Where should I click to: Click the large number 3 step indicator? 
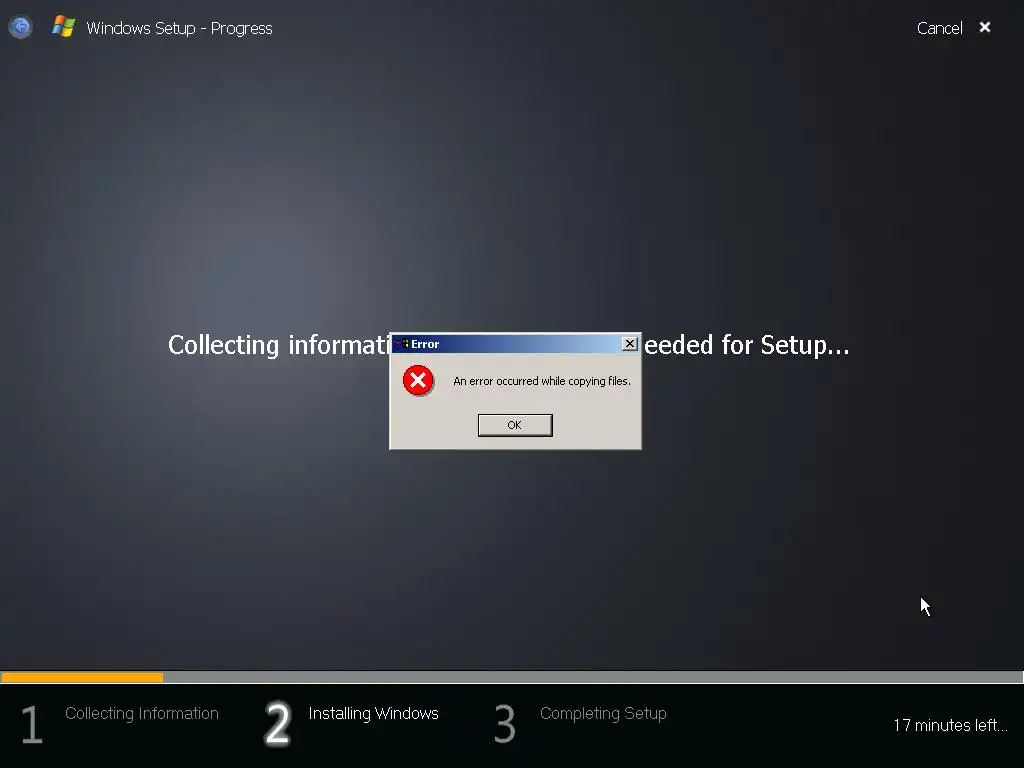click(x=504, y=724)
